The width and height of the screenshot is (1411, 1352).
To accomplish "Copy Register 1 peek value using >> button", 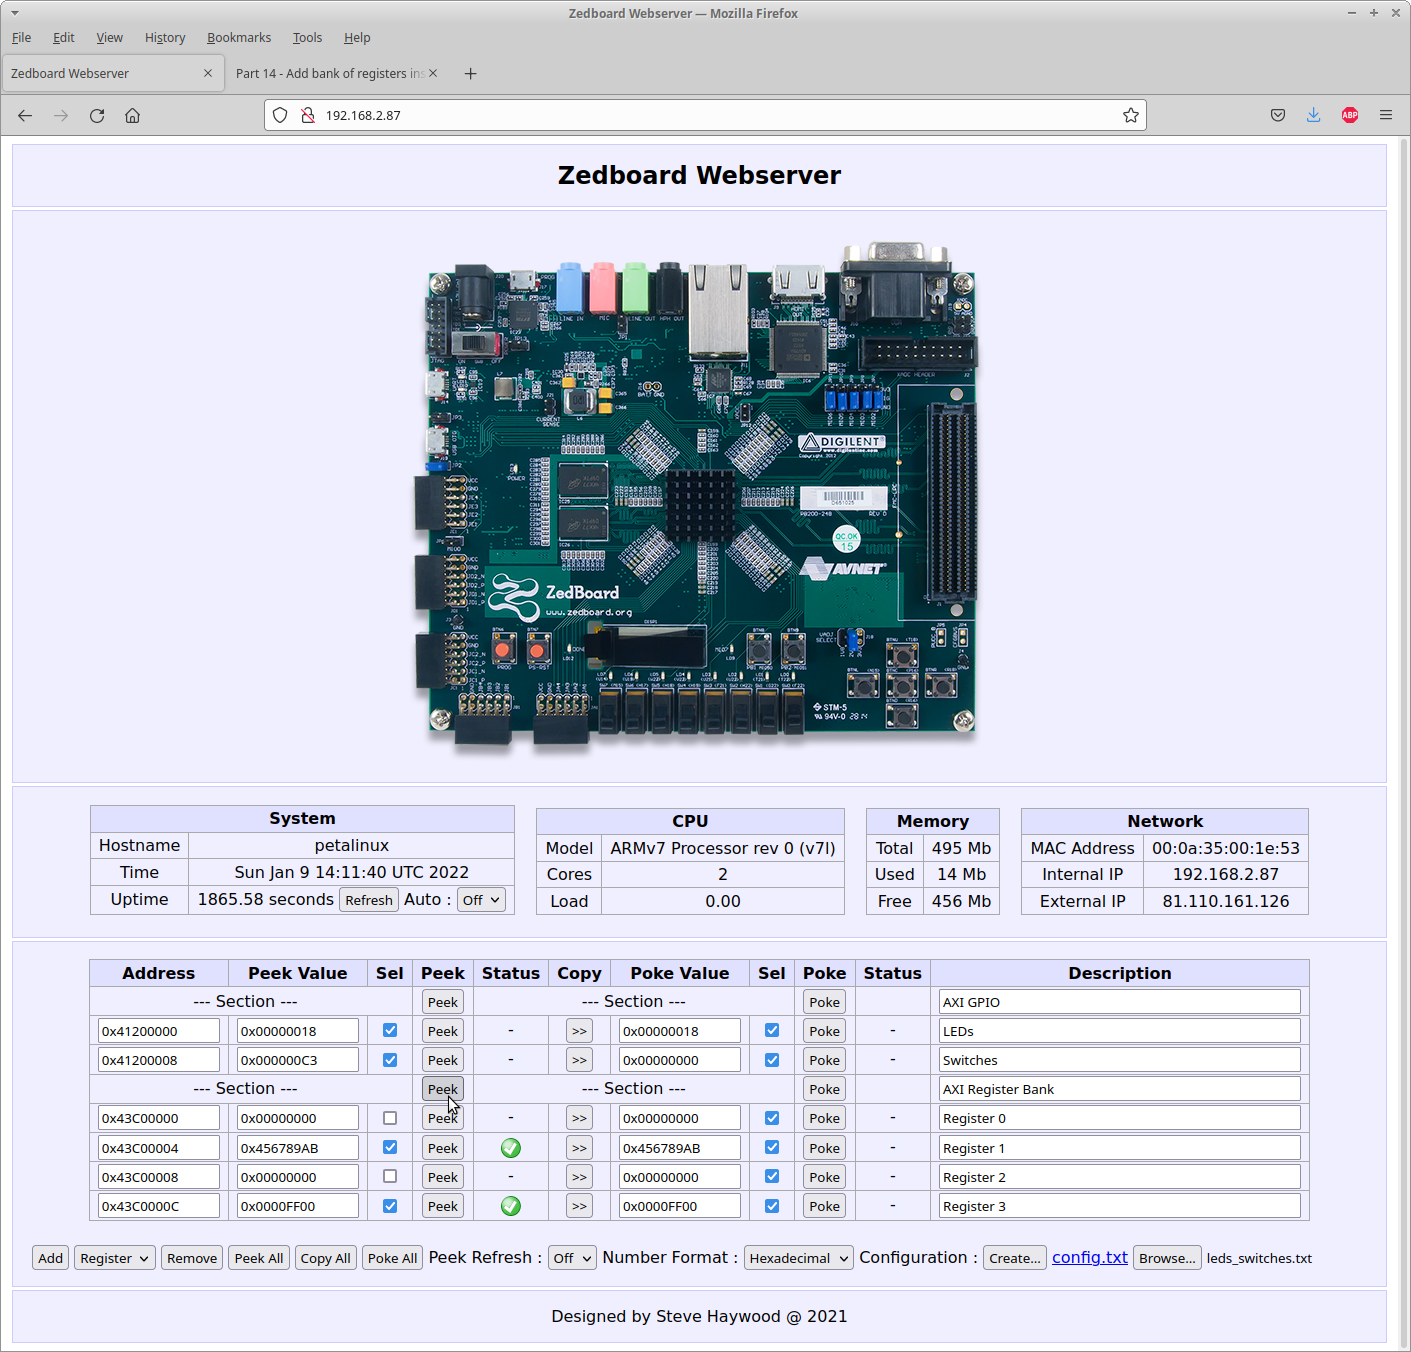I will [x=579, y=1148].
